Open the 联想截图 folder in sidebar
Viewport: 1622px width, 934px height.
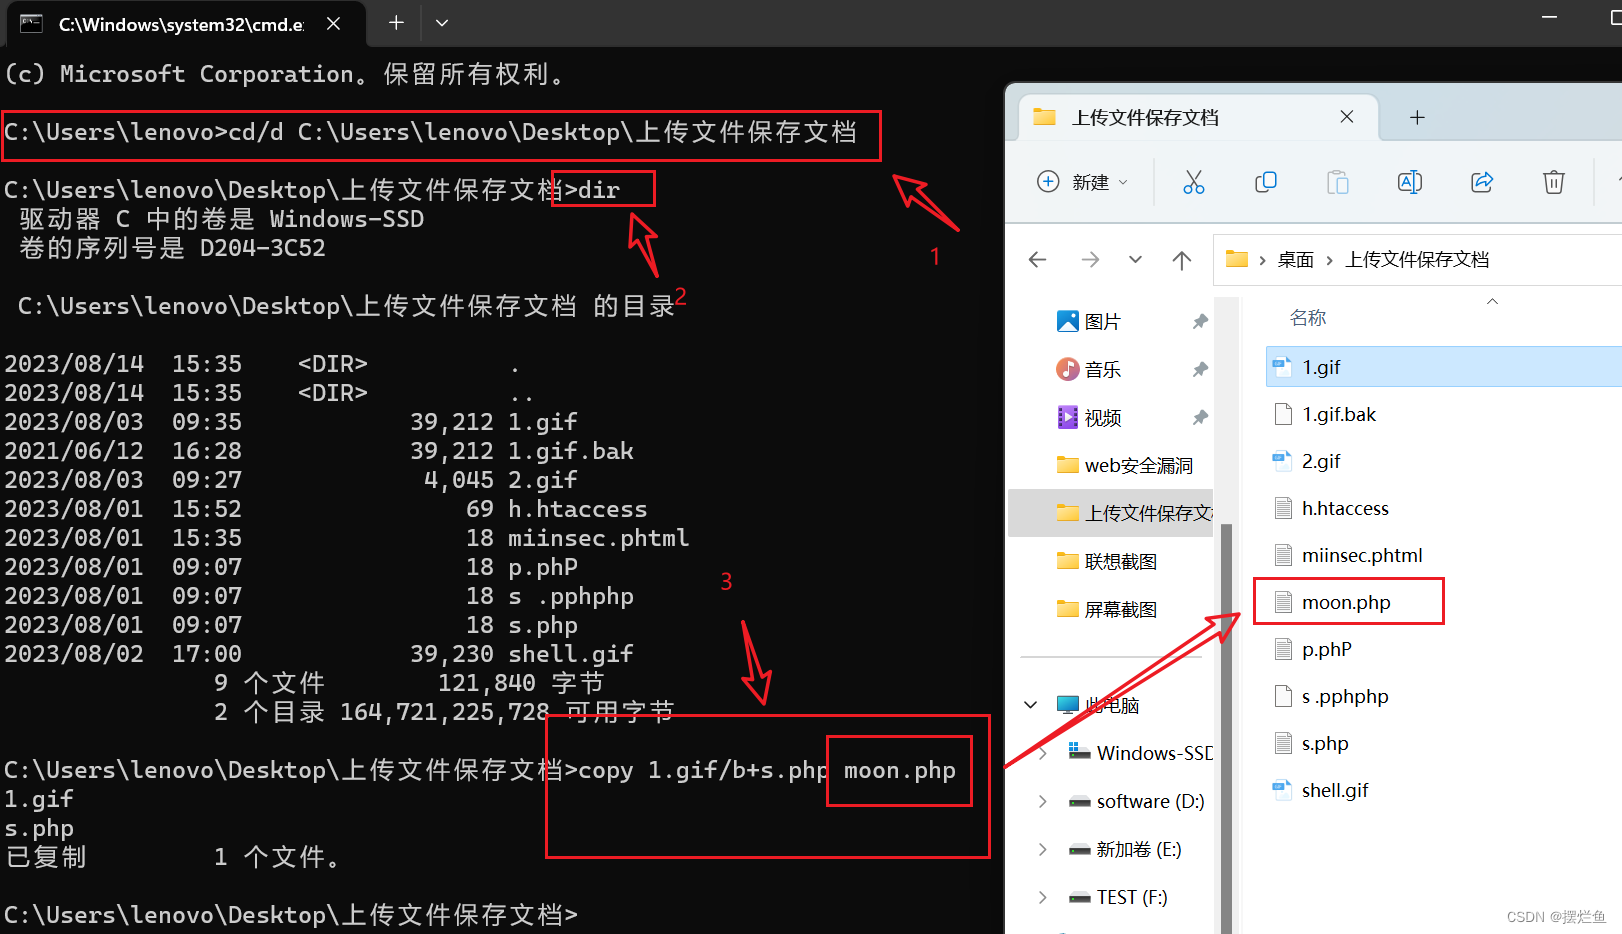coord(1106,561)
